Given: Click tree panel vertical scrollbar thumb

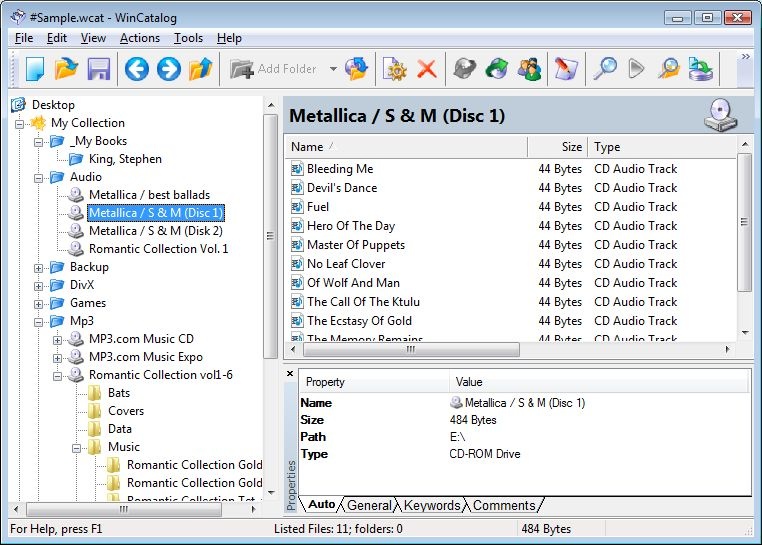Looking at the screenshot, I should pyautogui.click(x=270, y=236).
